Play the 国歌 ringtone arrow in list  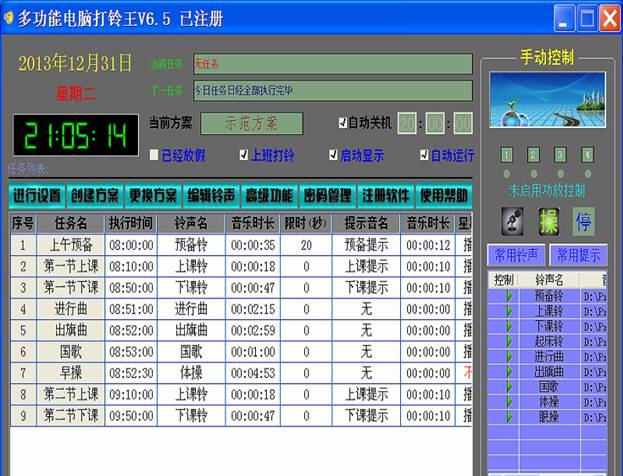tap(509, 387)
